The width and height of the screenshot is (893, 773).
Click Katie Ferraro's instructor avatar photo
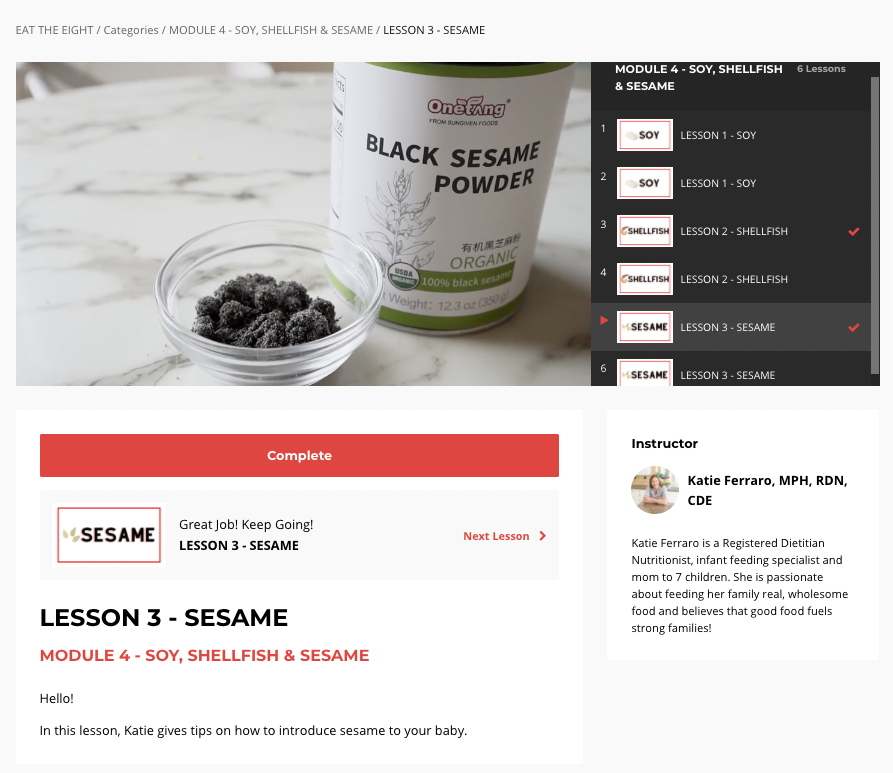click(654, 490)
